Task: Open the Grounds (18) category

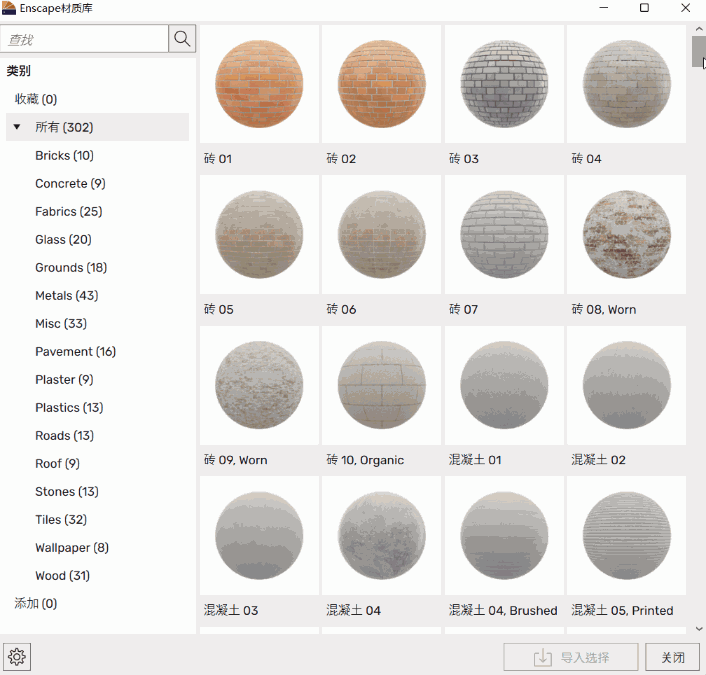Action: tap(71, 267)
